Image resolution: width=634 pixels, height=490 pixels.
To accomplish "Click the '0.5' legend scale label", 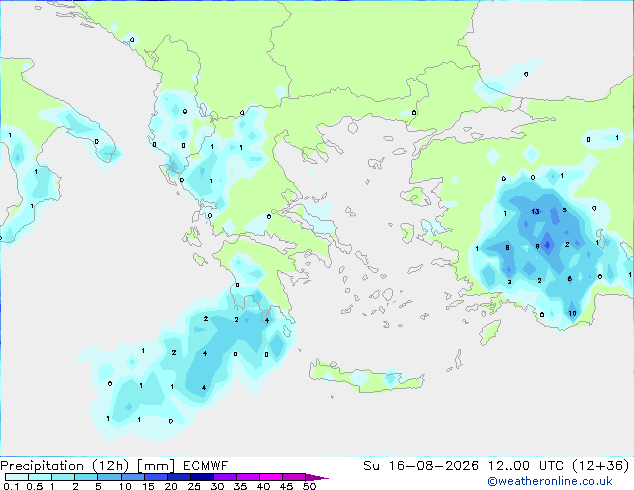I will (x=34, y=486).
